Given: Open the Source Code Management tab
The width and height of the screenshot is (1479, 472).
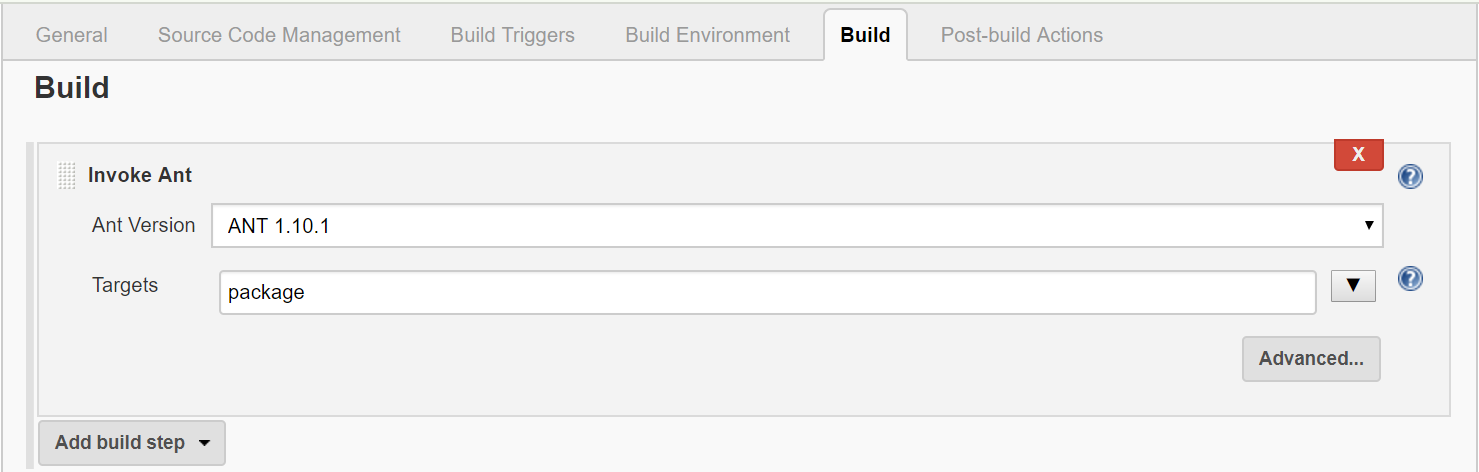Looking at the screenshot, I should tap(279, 35).
